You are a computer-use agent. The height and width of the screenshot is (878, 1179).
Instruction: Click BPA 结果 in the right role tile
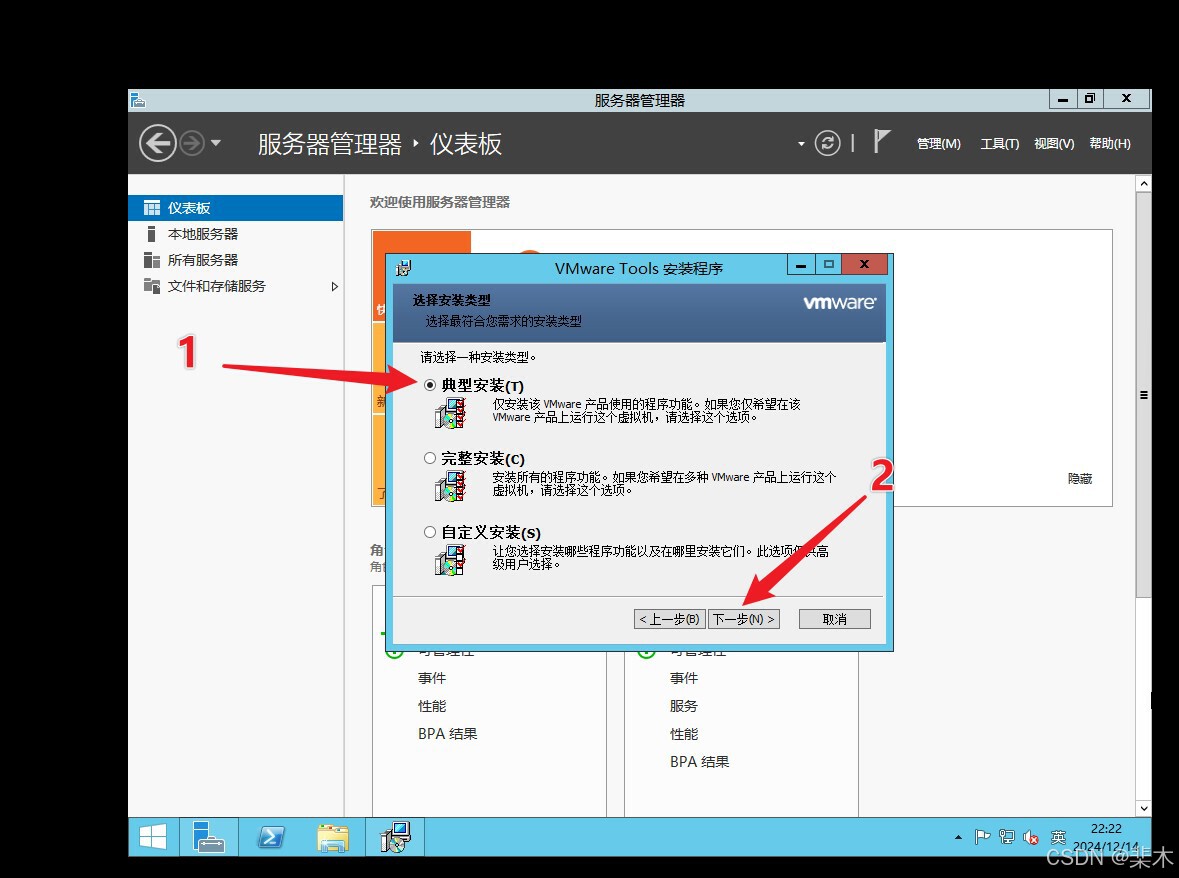(x=699, y=761)
